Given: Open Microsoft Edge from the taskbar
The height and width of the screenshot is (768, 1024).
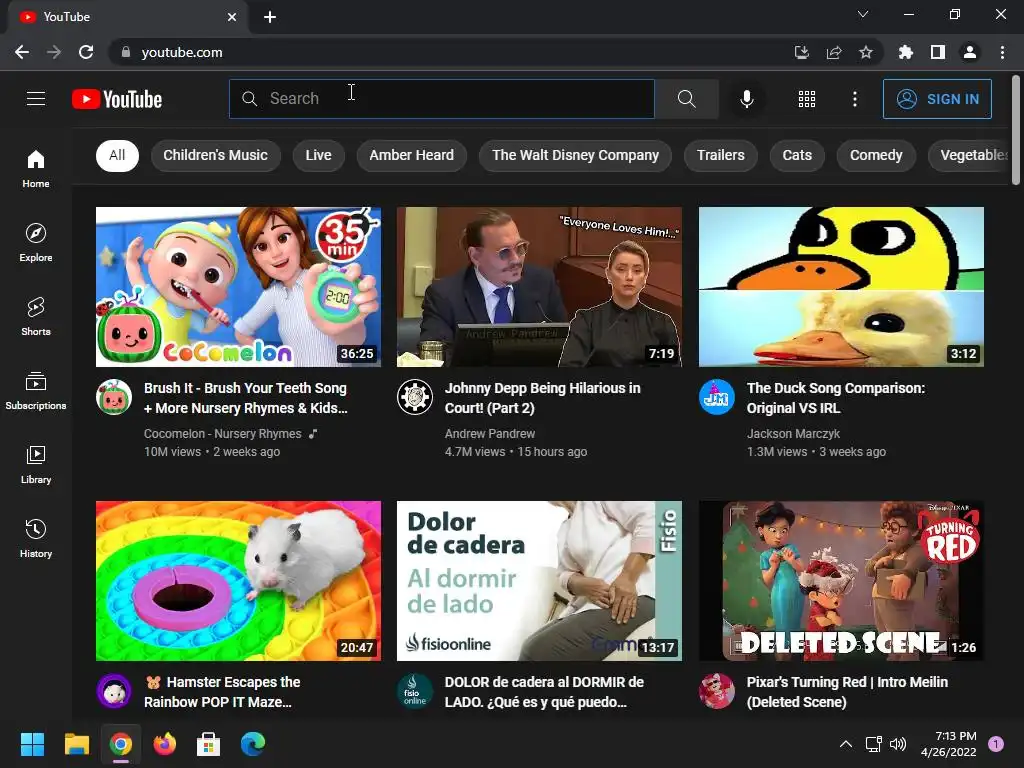Looking at the screenshot, I should point(253,744).
